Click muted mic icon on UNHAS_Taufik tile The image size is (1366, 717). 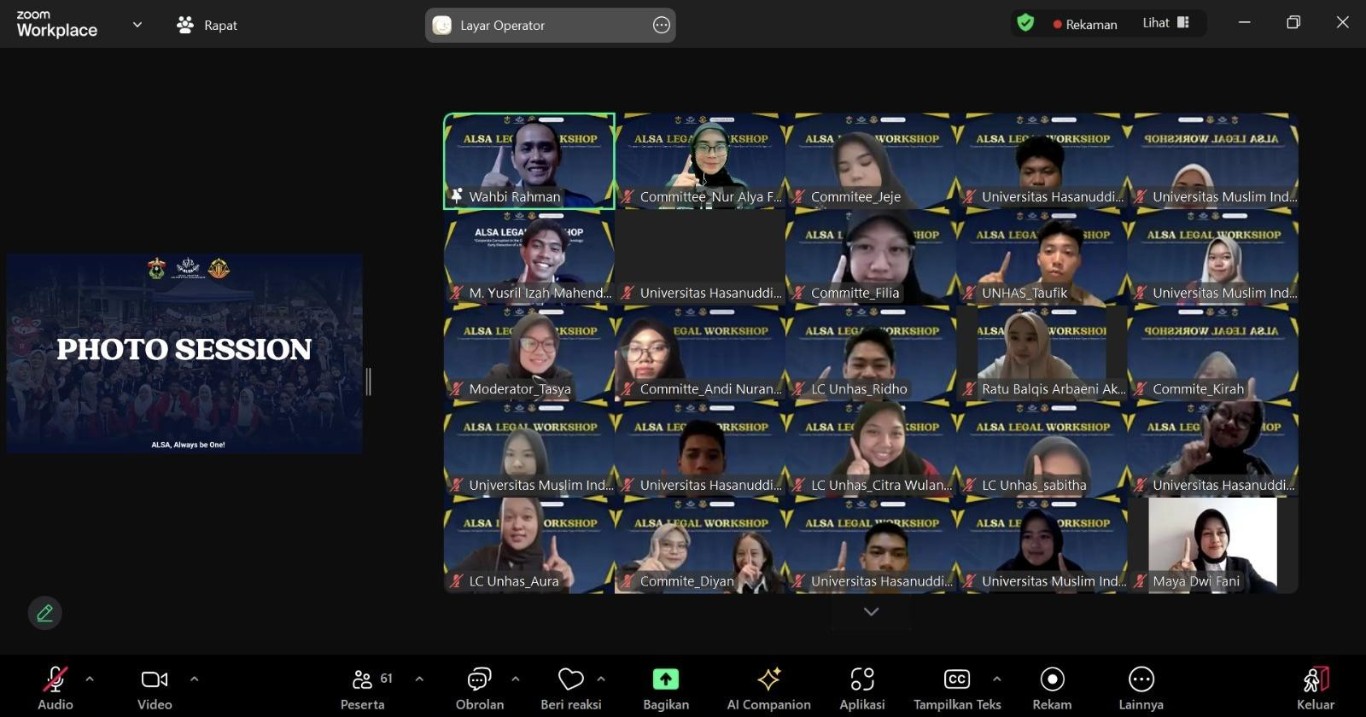pyautogui.click(x=970, y=293)
